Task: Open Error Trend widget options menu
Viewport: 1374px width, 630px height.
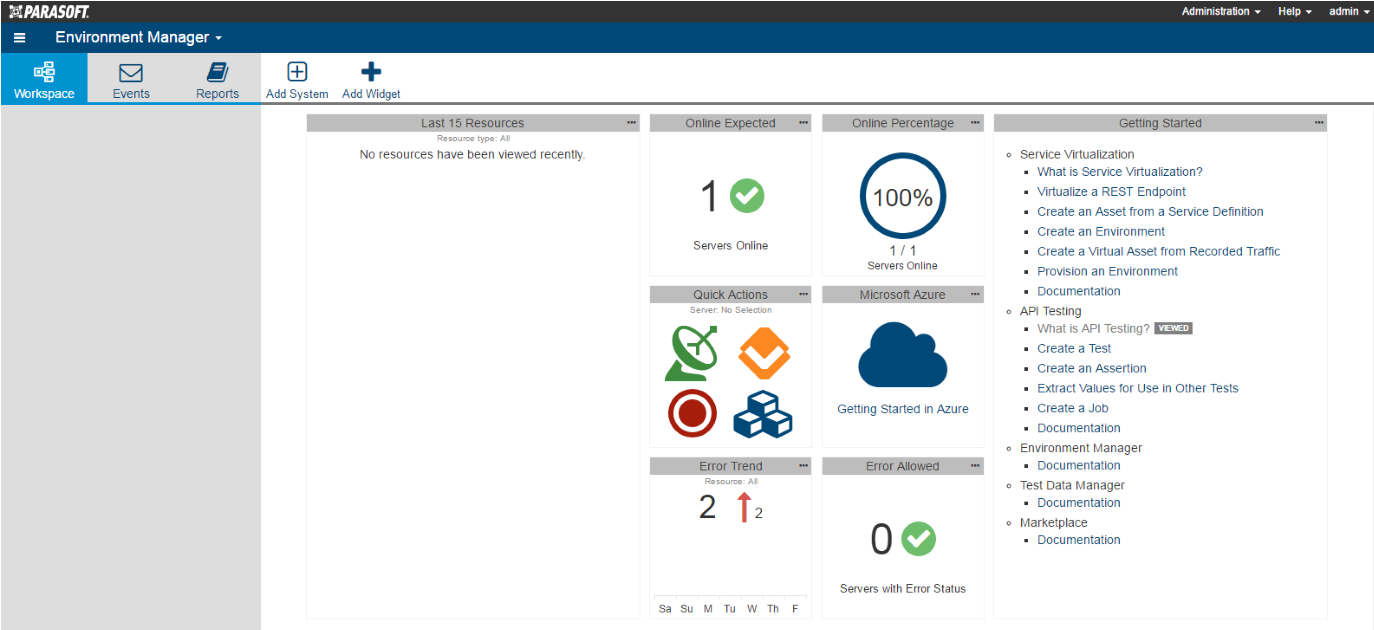Action: click(x=803, y=466)
